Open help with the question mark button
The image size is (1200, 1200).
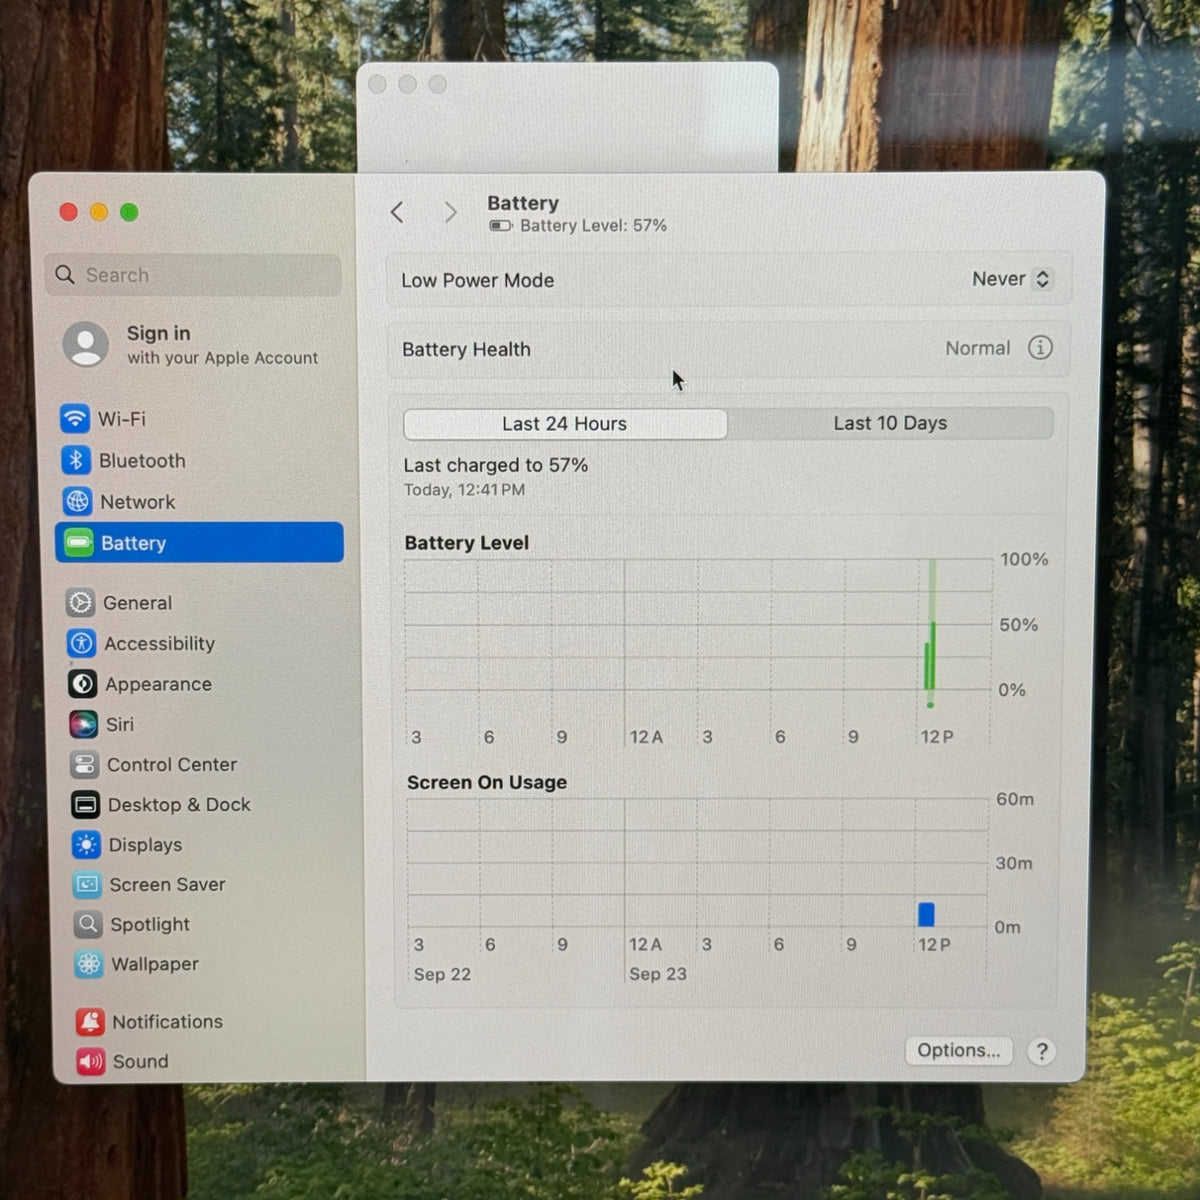[x=1041, y=1051]
